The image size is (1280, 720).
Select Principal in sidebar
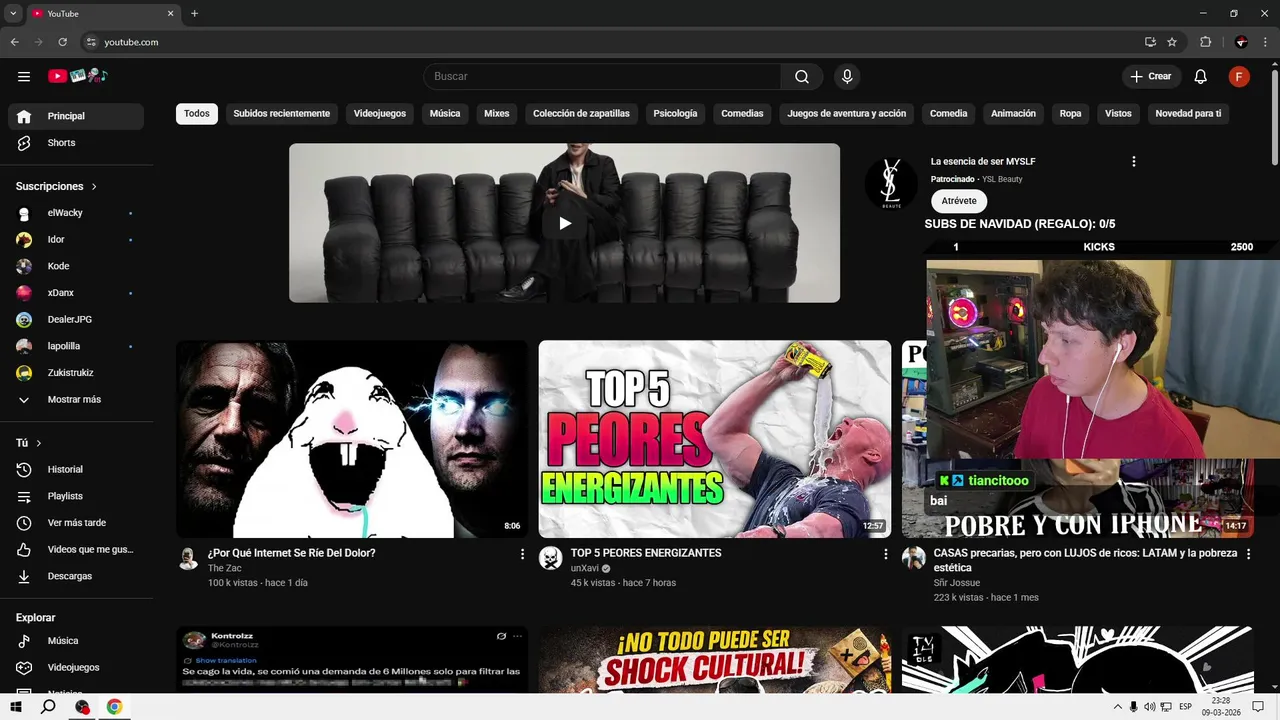[76, 116]
